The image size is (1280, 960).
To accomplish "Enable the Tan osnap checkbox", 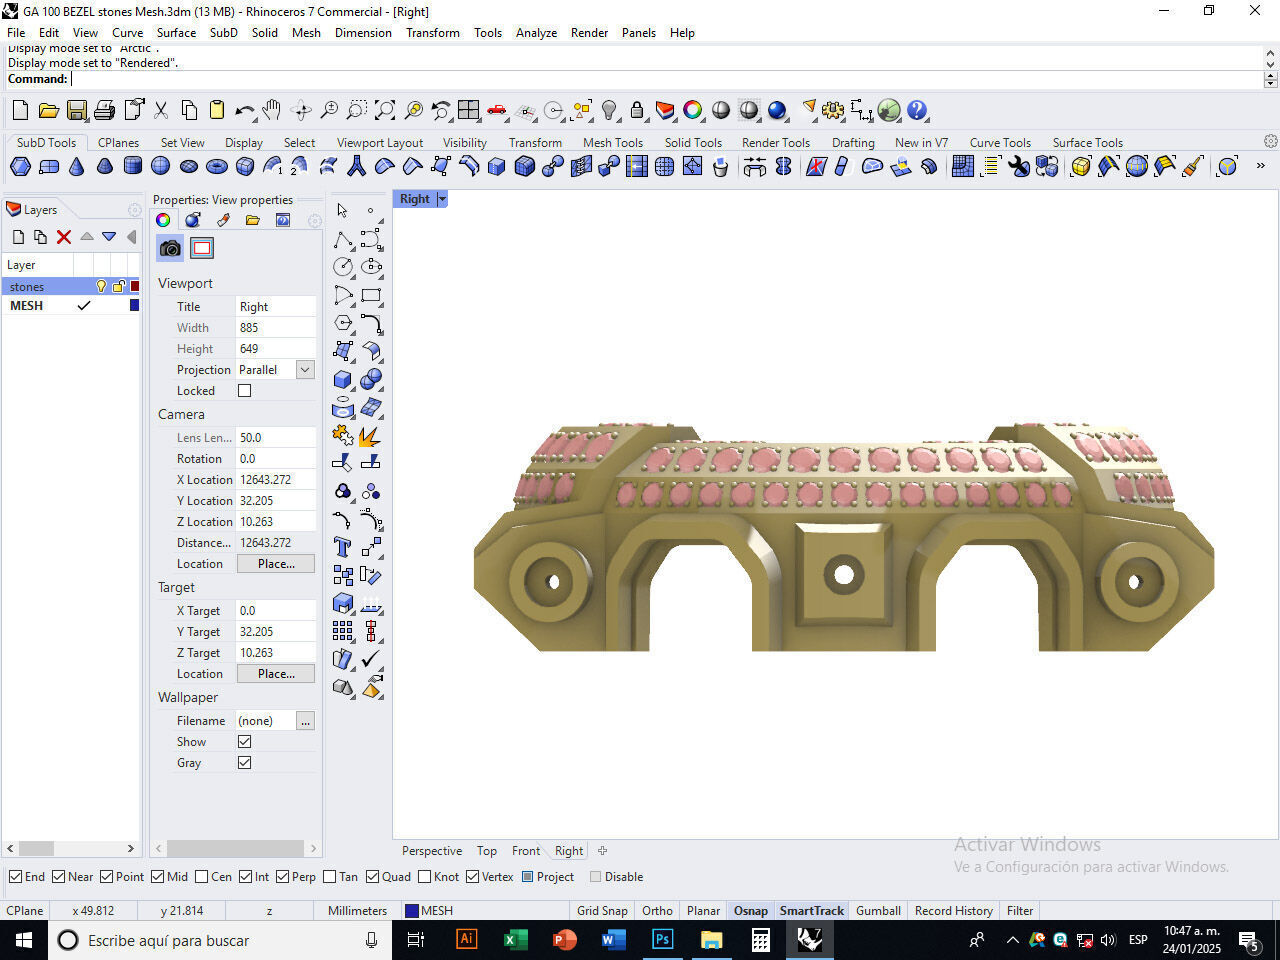I will 329,877.
